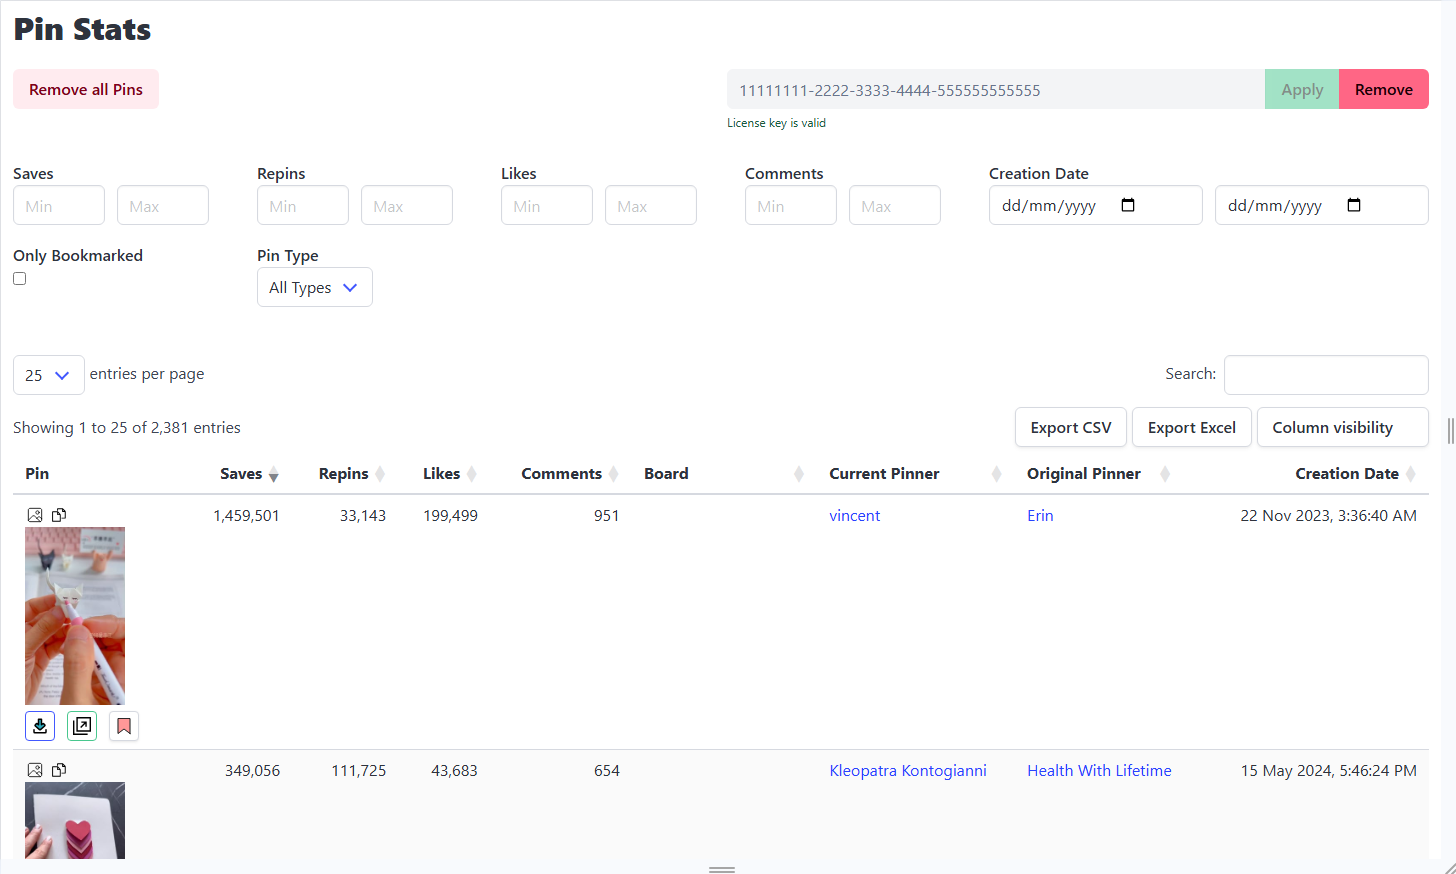Click the Saves Max input

point(163,205)
